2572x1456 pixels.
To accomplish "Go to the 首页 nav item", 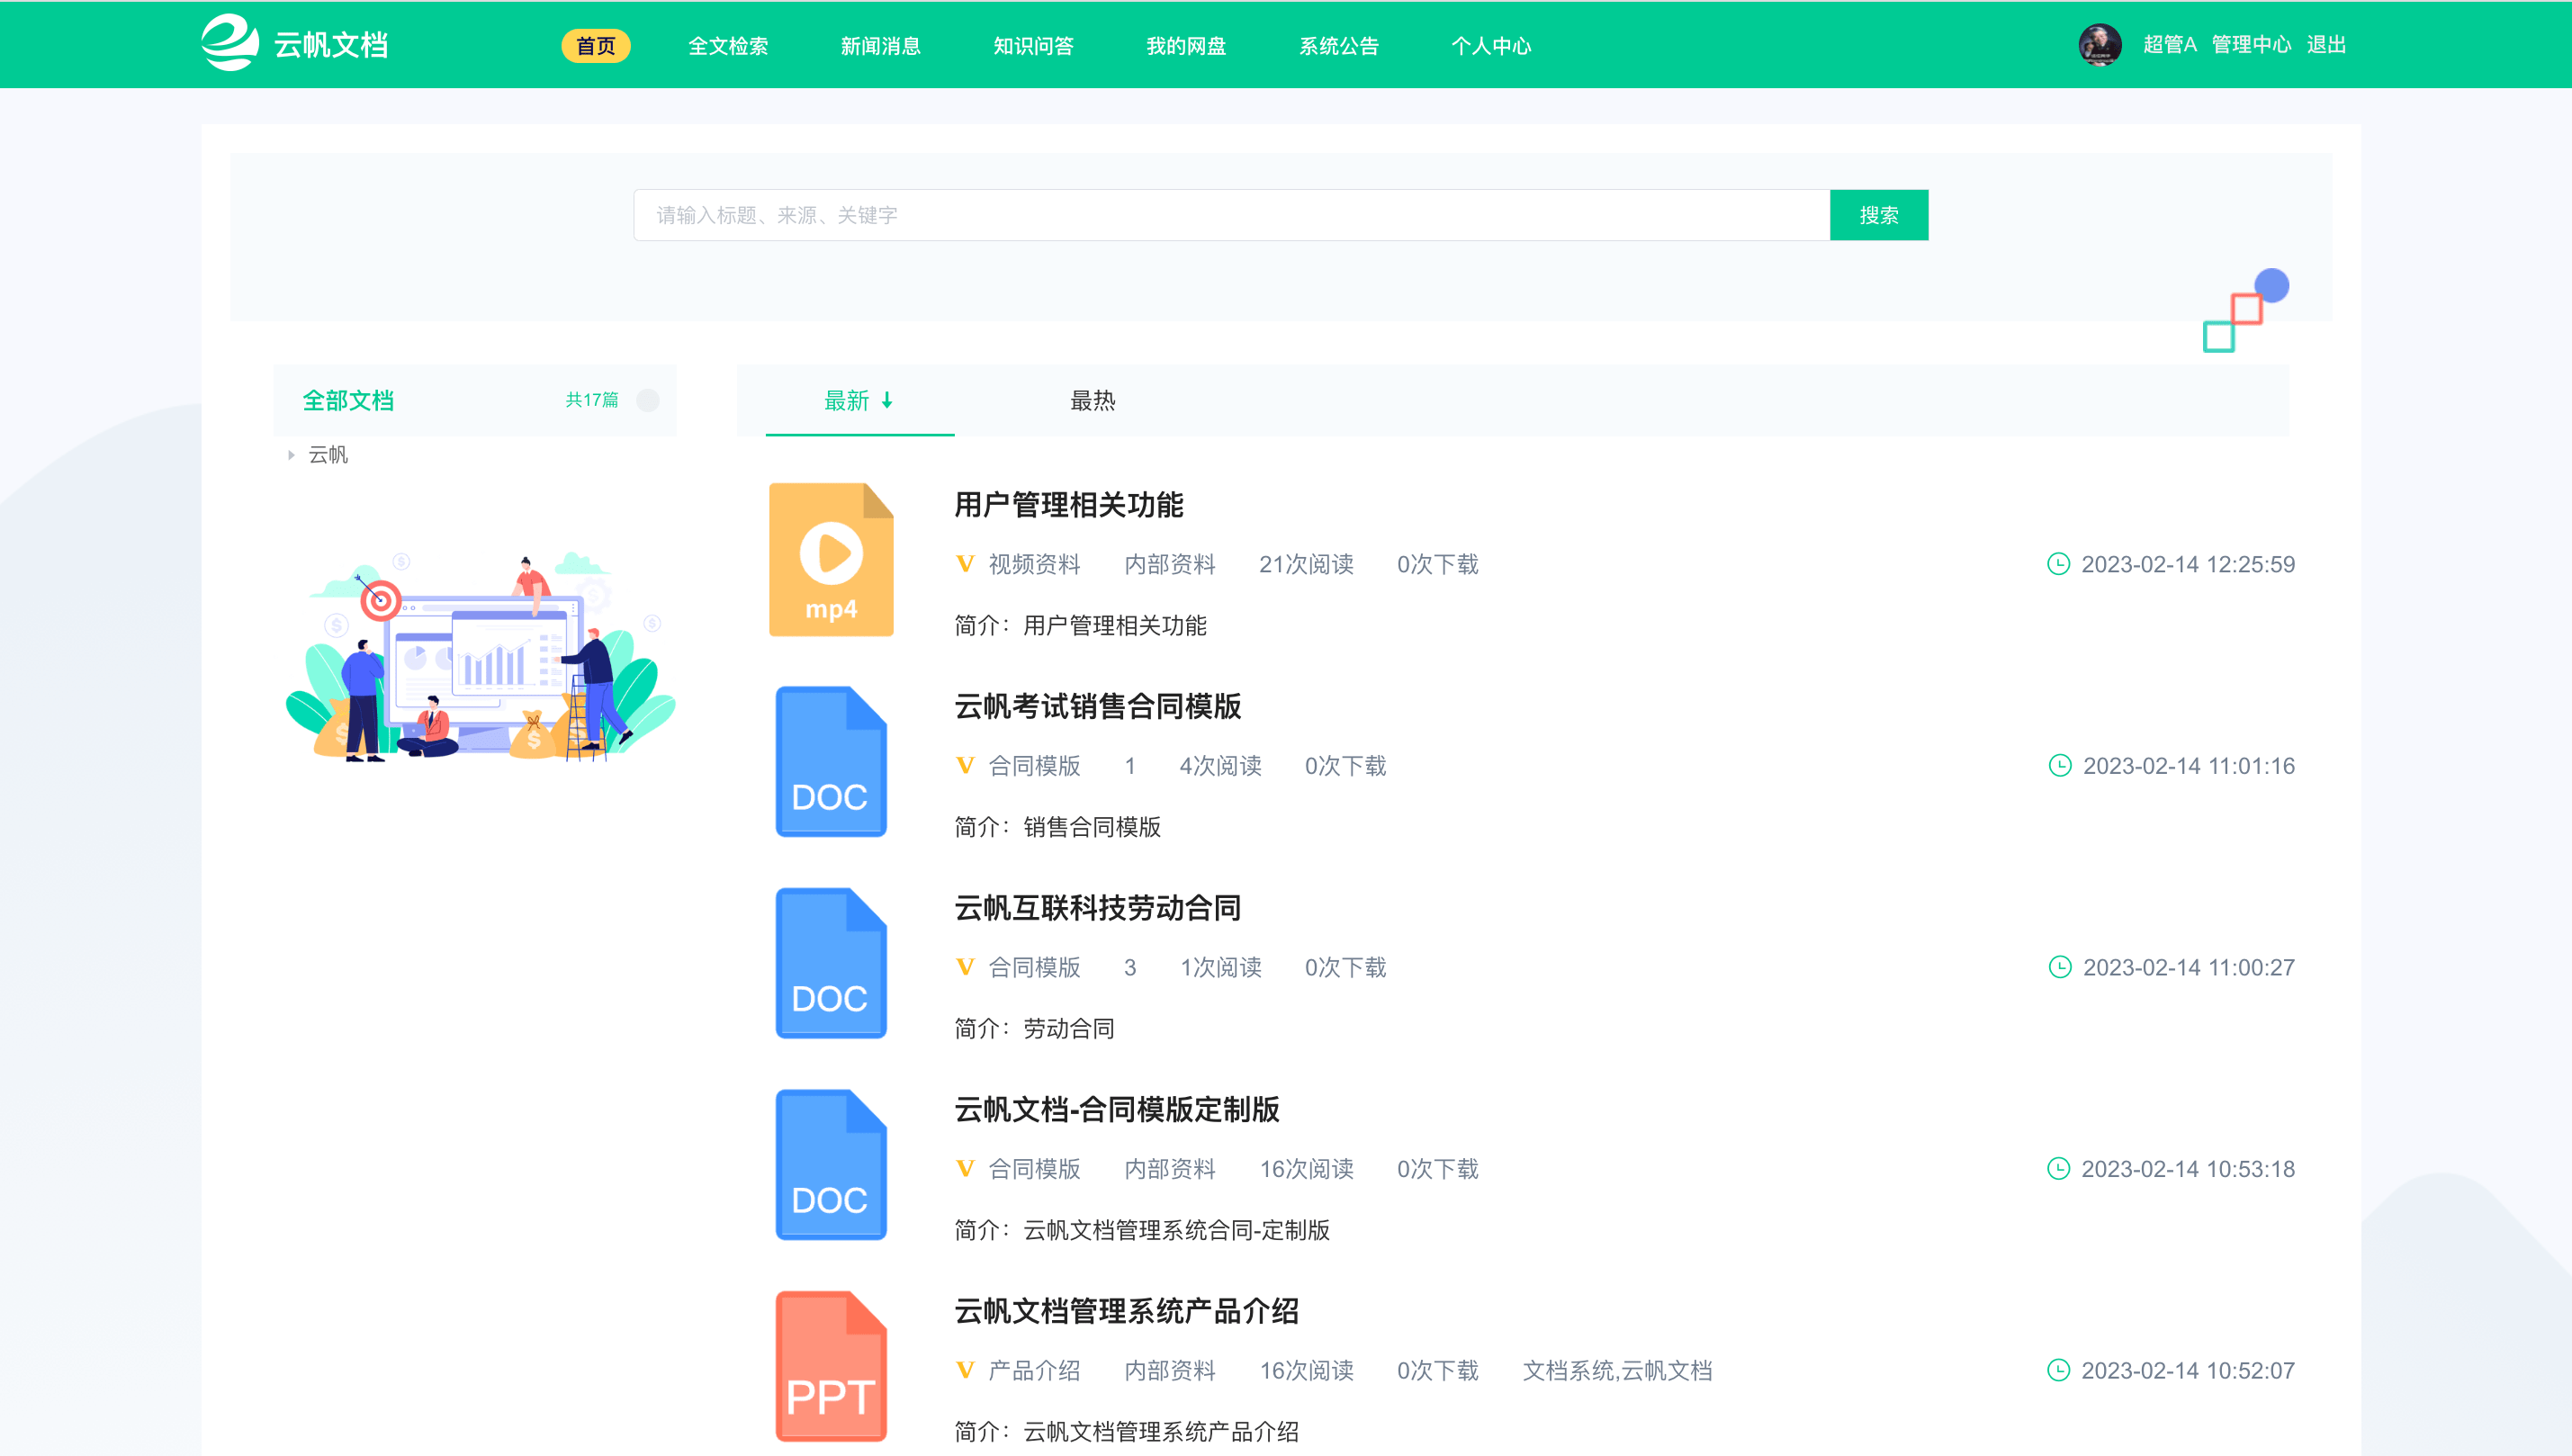I will (x=596, y=46).
